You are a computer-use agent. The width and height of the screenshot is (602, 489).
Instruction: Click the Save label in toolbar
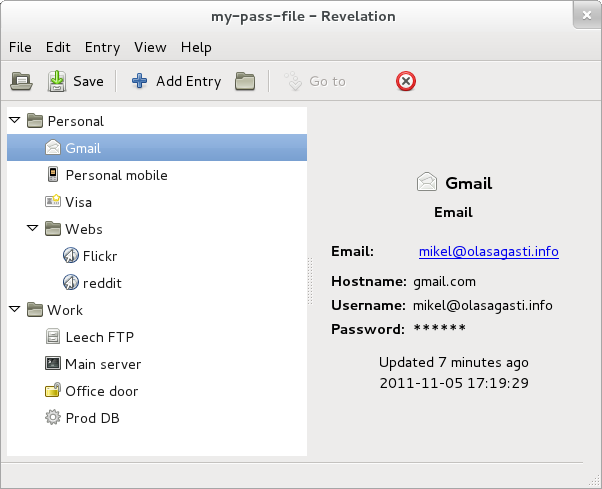(x=88, y=81)
